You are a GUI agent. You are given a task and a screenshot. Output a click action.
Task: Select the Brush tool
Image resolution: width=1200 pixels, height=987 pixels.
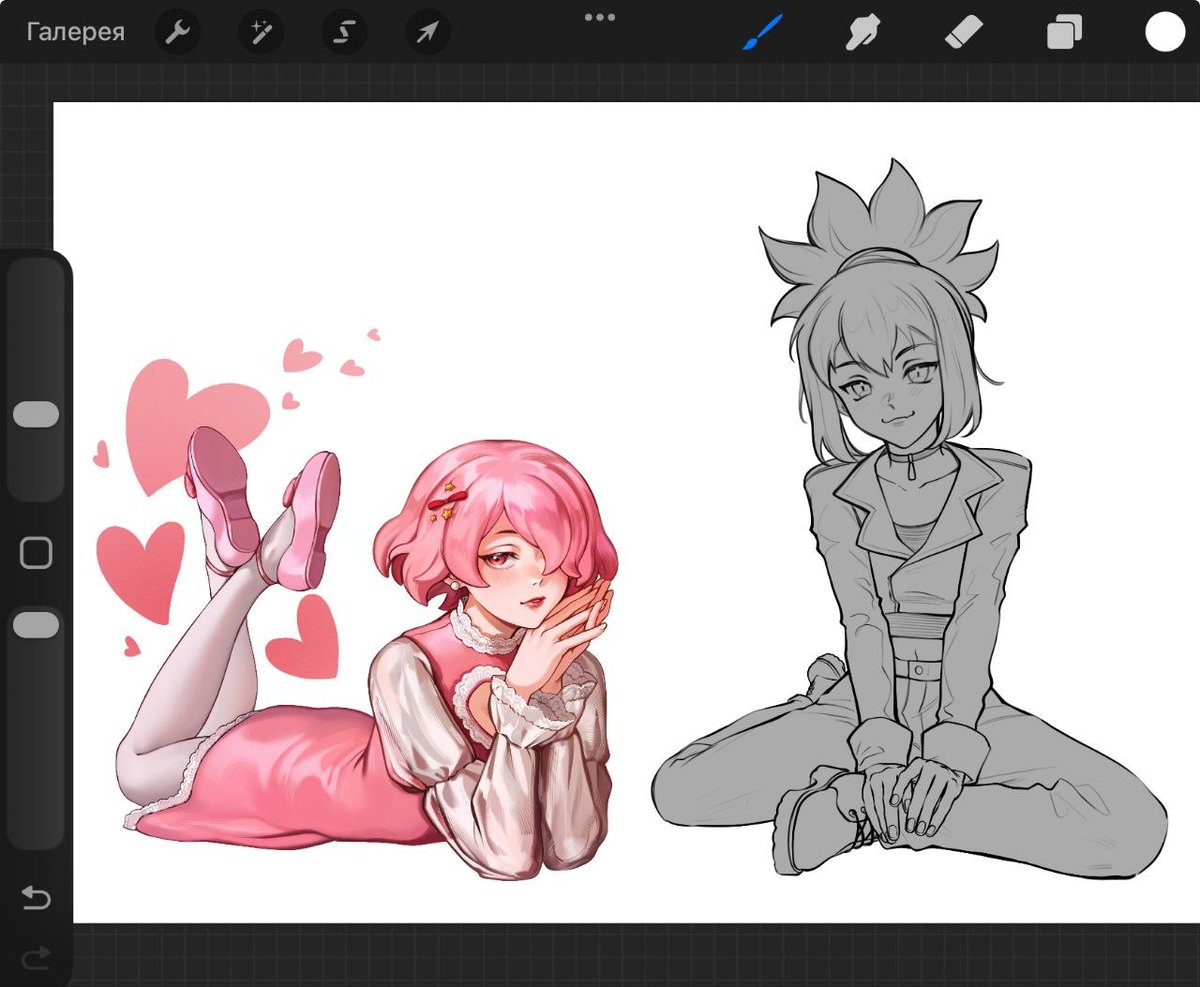pos(763,33)
